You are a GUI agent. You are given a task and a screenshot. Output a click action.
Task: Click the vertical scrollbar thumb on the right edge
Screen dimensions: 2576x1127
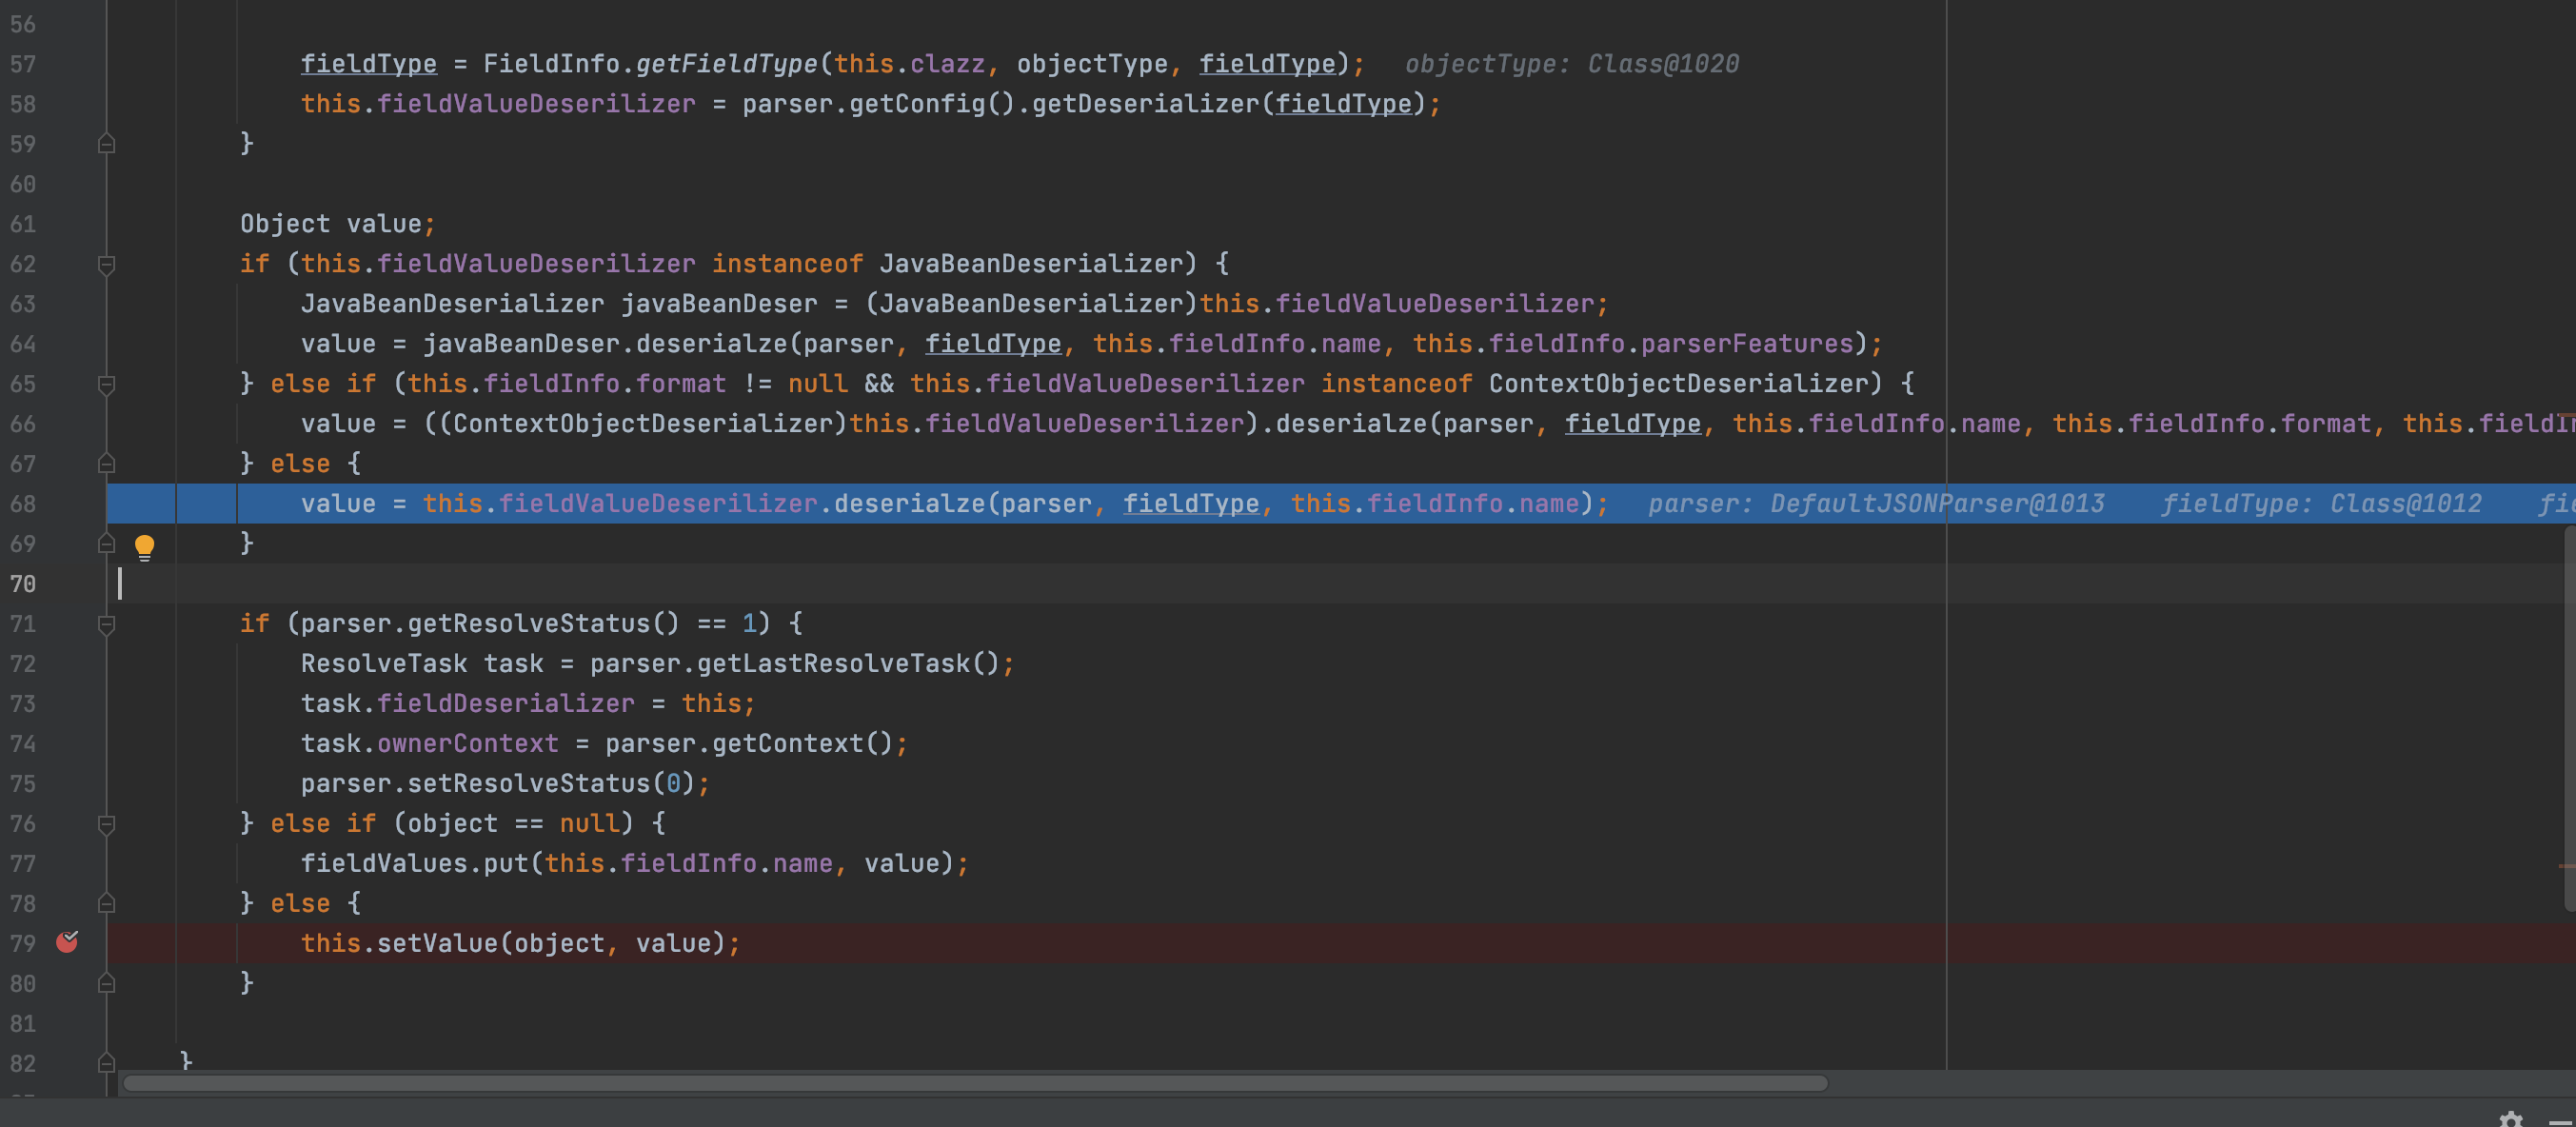click(x=2570, y=718)
